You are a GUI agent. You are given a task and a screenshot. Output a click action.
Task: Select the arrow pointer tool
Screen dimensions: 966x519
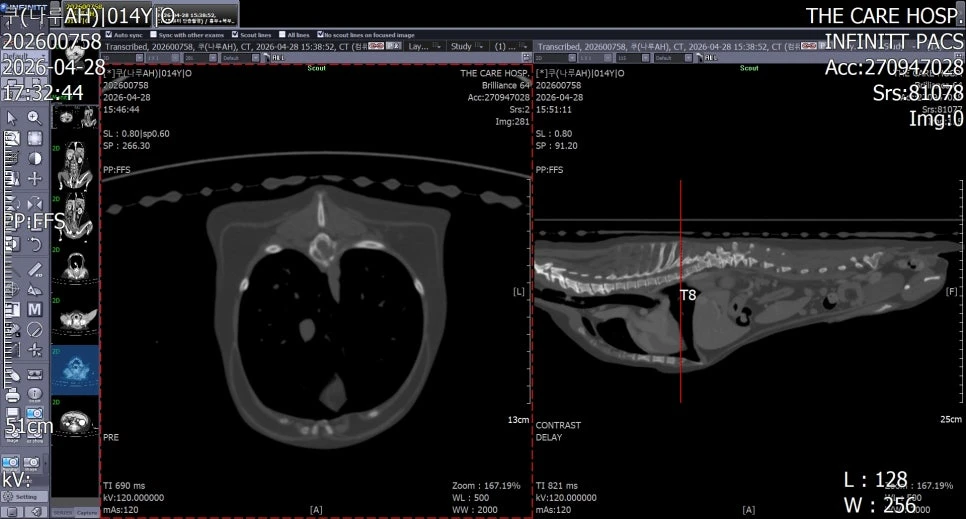[12, 118]
